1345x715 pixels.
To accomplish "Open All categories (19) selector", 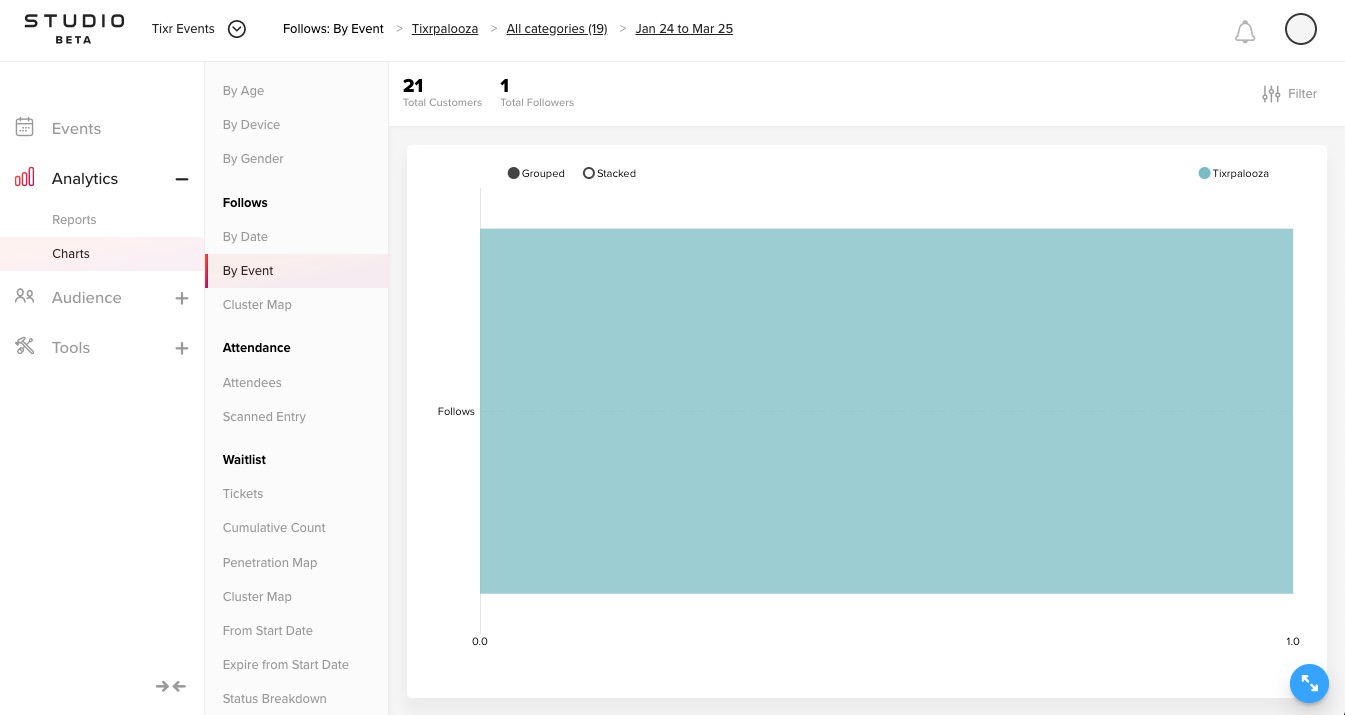I will [x=557, y=29].
